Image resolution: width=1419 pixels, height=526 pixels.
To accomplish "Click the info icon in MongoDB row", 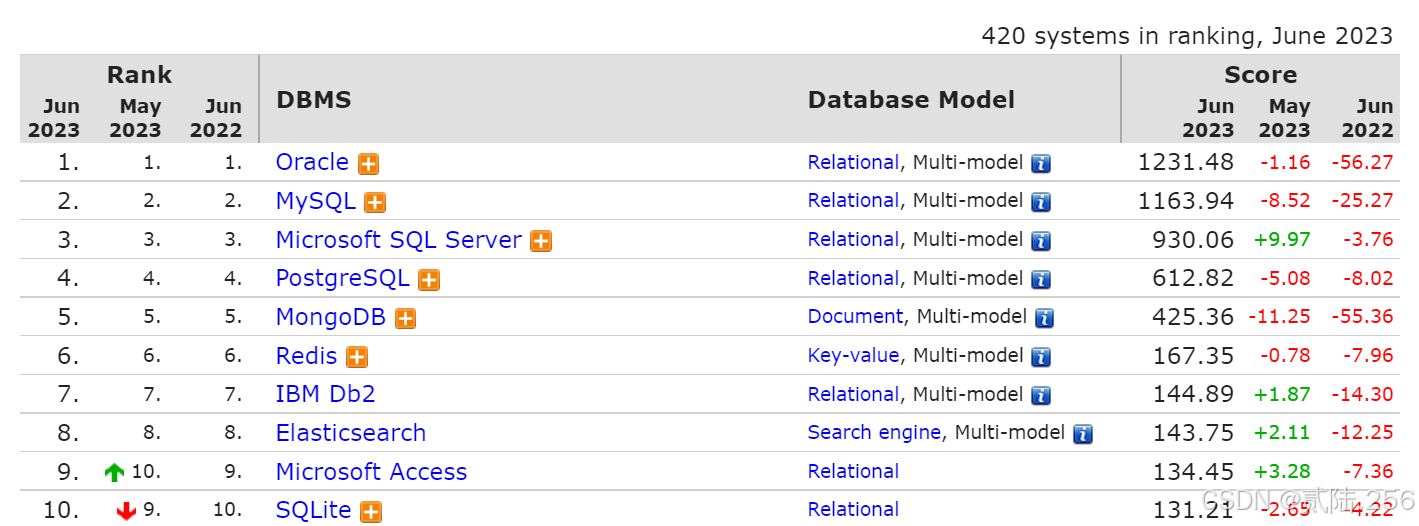I will (x=1045, y=318).
